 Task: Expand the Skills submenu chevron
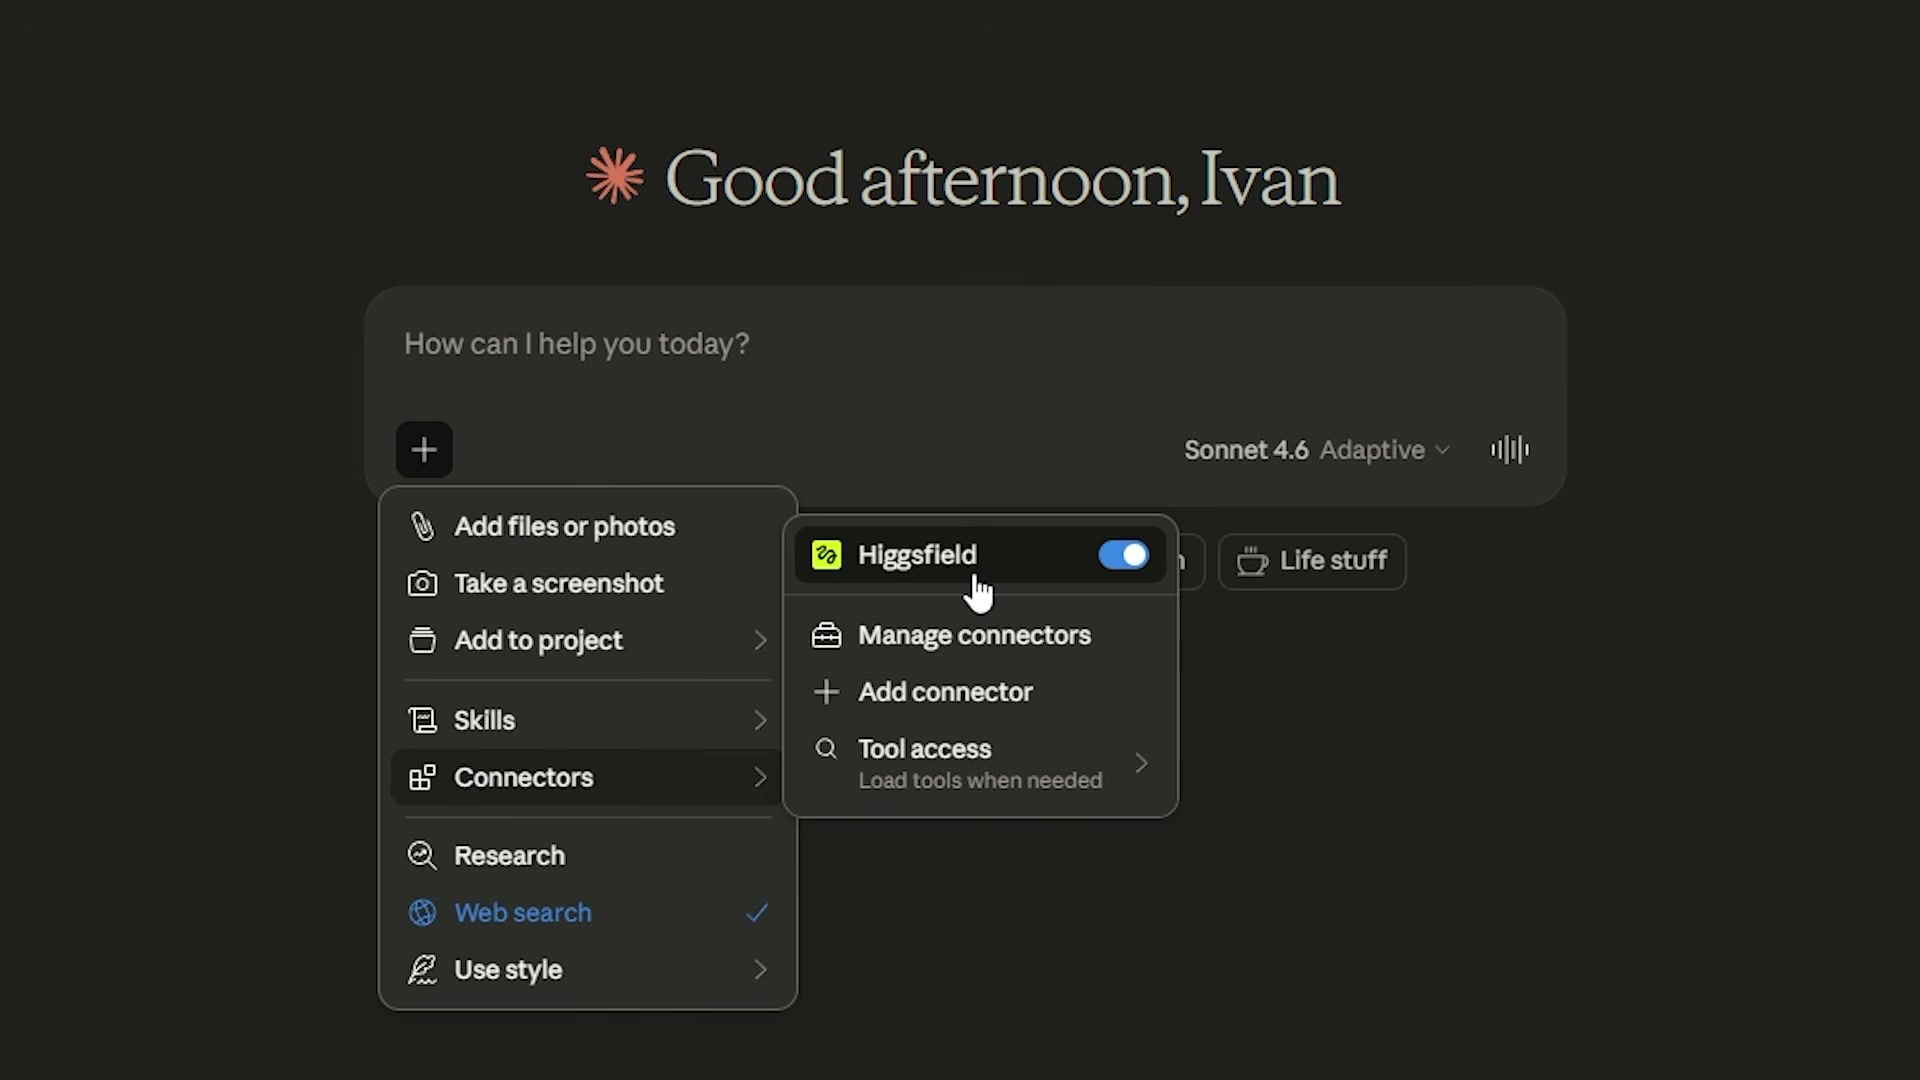(x=760, y=720)
